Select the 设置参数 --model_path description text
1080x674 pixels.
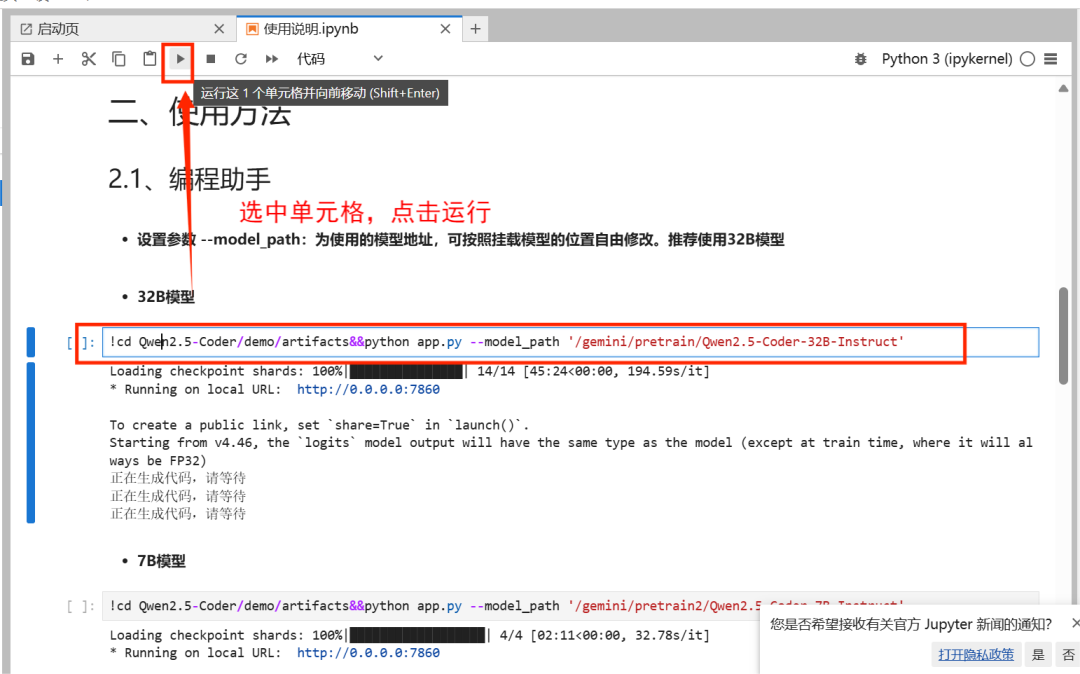[460, 240]
